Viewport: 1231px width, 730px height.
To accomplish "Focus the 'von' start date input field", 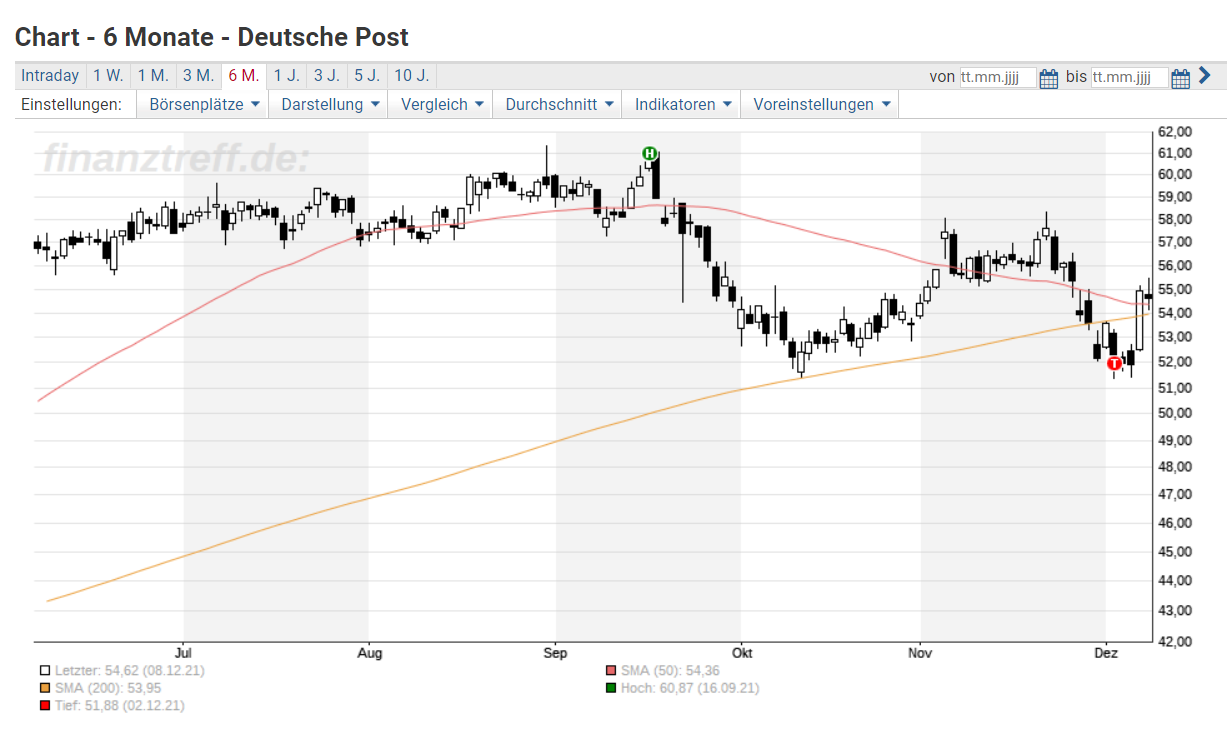I will [x=998, y=77].
